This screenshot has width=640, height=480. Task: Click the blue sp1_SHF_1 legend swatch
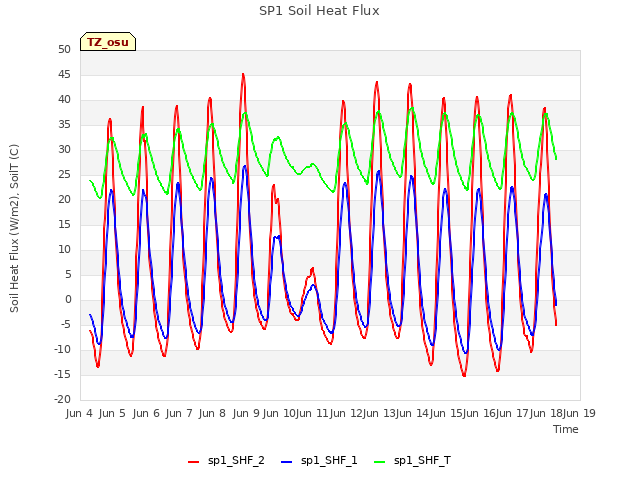pos(287,462)
